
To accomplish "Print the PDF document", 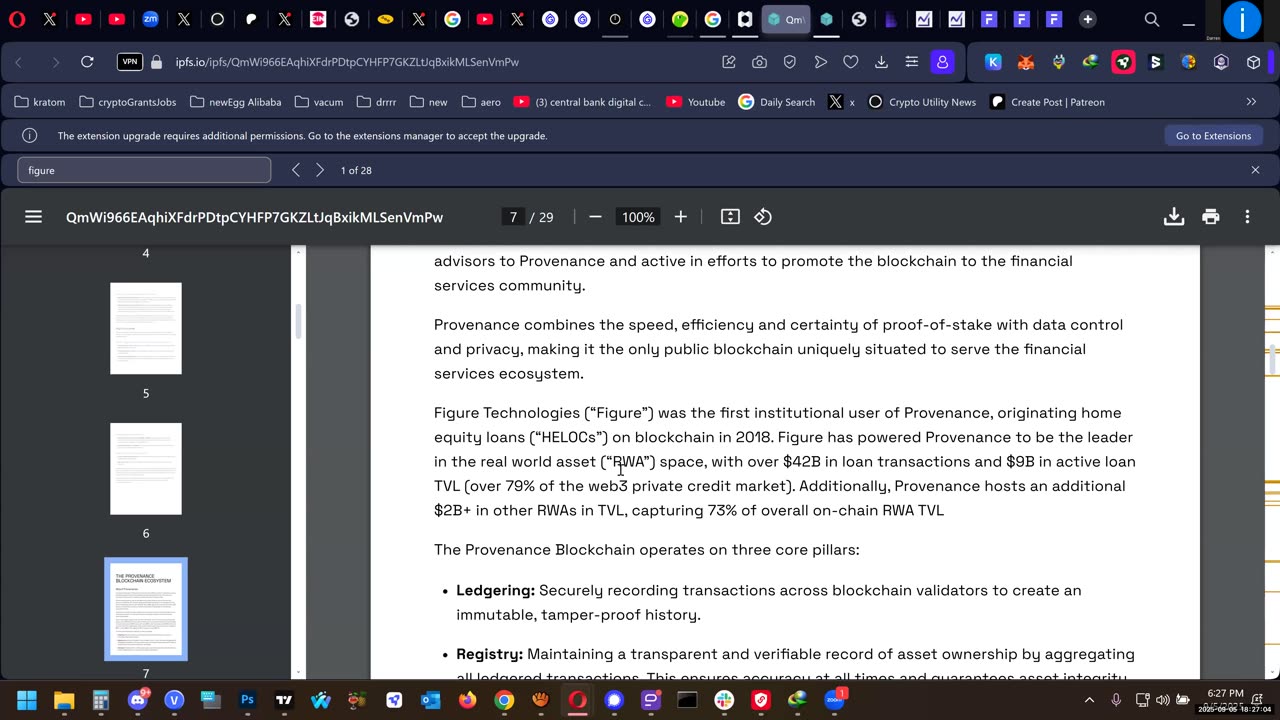I will coord(1211,217).
